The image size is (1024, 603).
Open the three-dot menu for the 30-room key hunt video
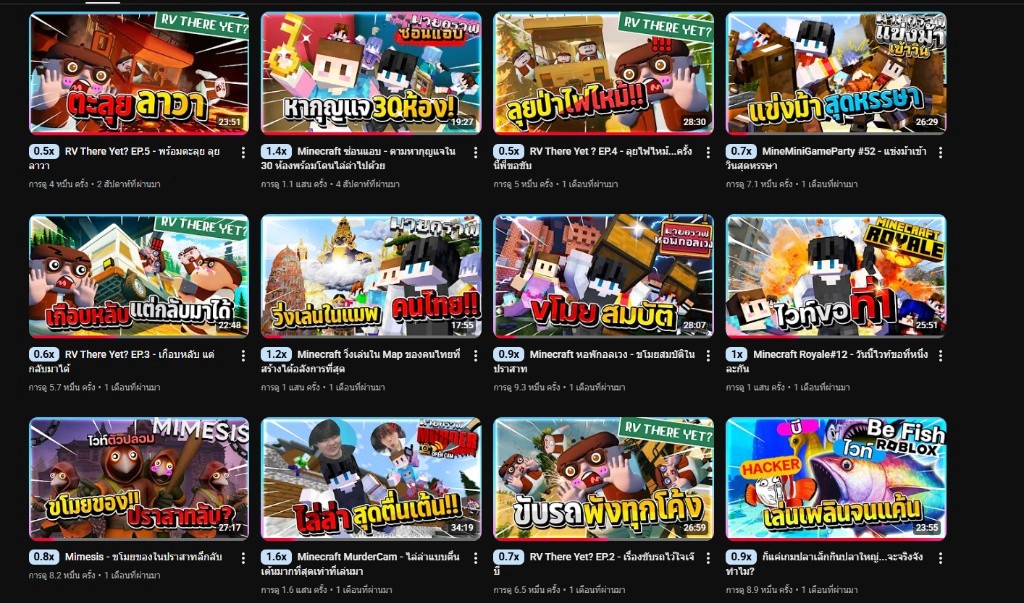tap(475, 152)
